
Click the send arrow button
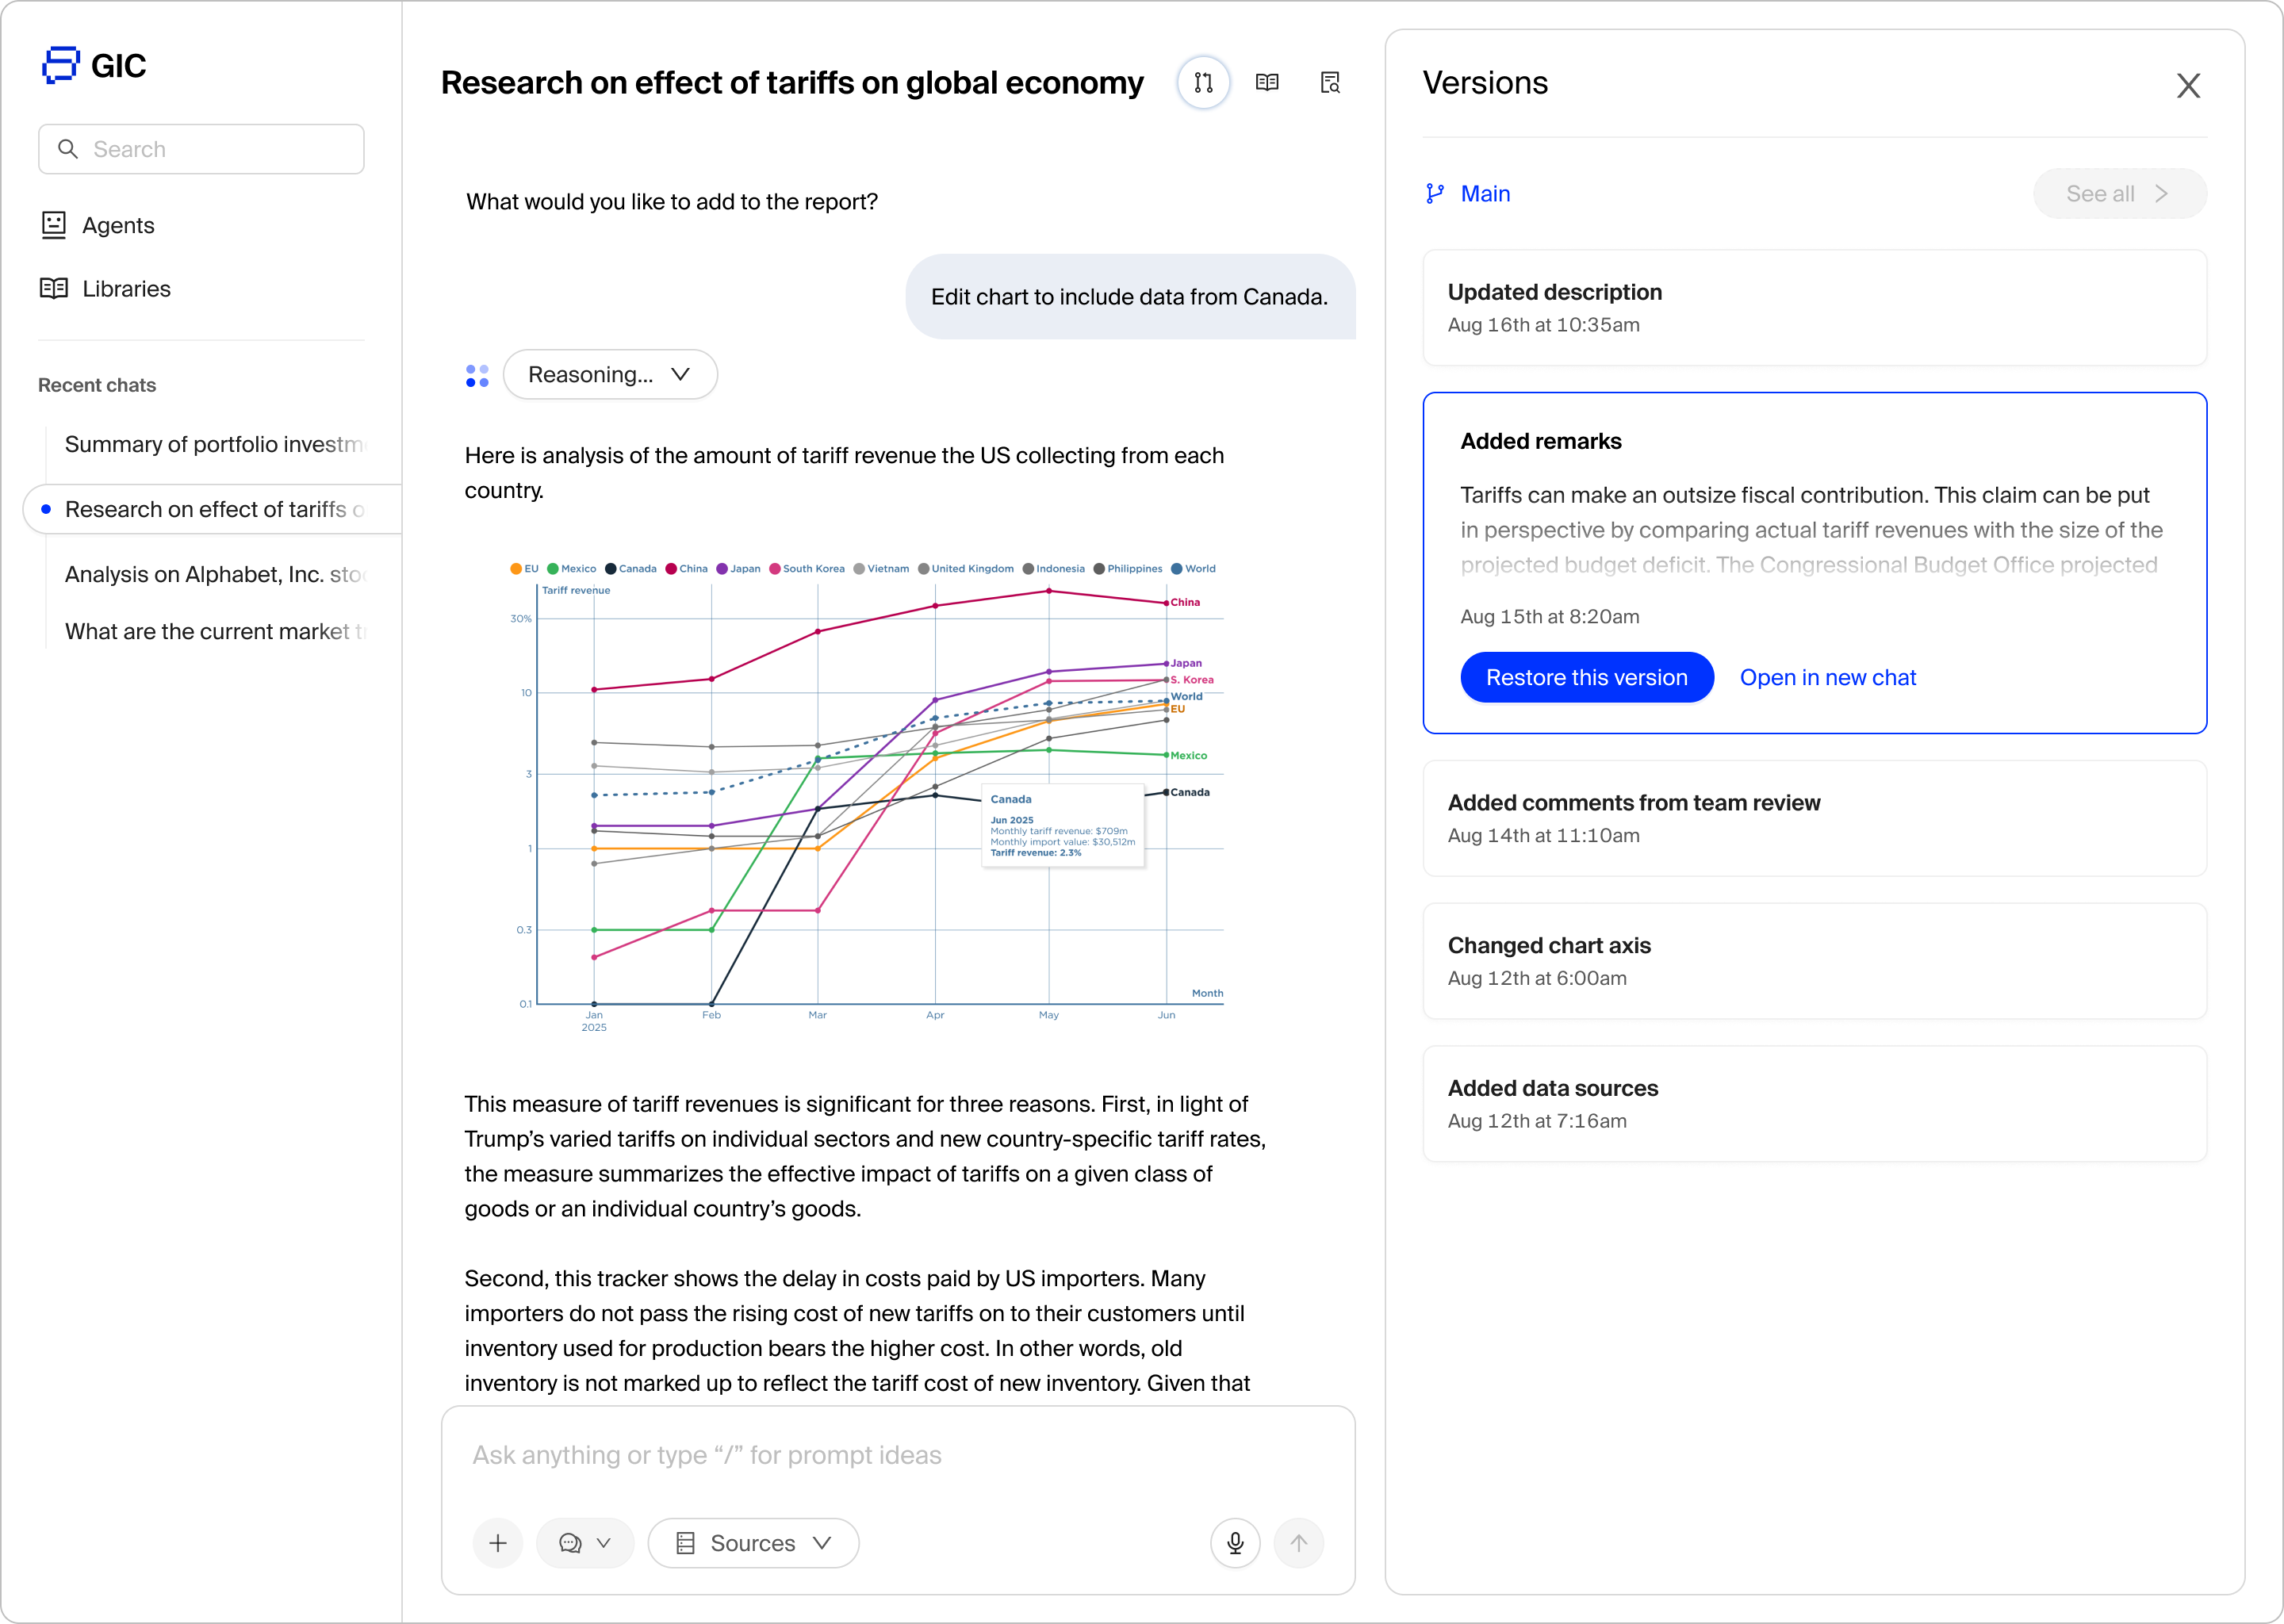(x=1298, y=1543)
